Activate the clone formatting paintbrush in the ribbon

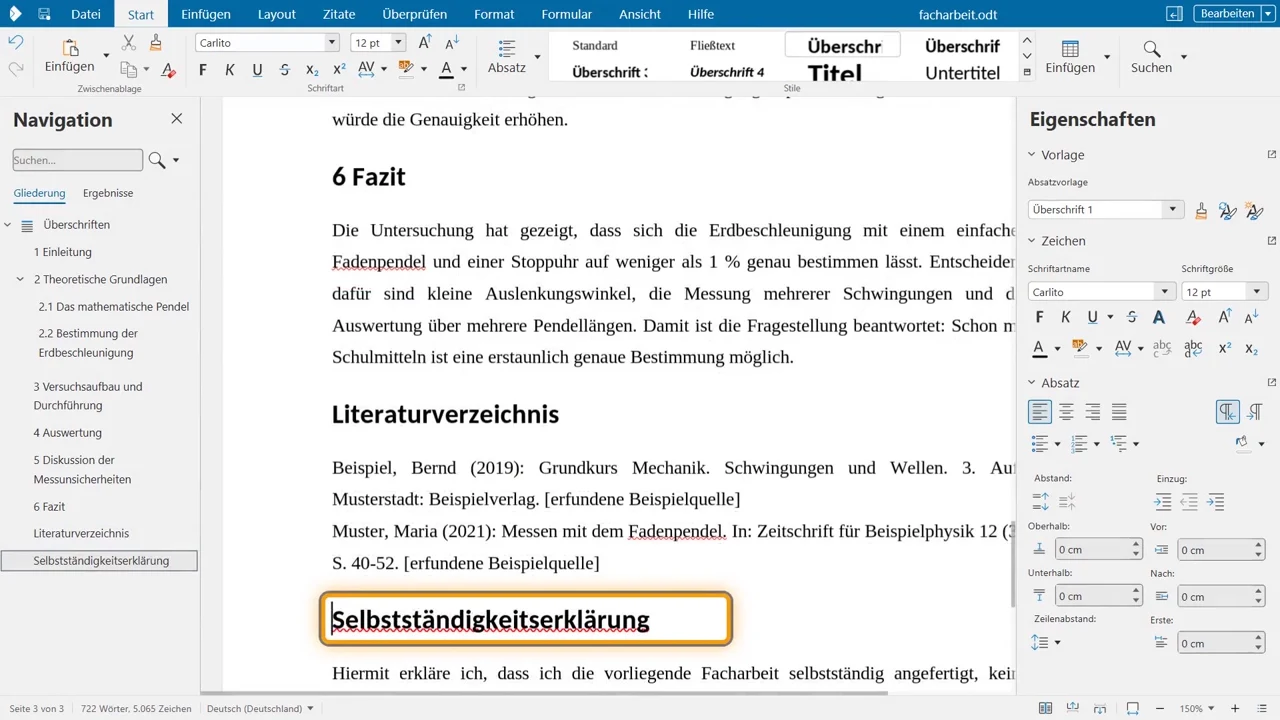(155, 42)
